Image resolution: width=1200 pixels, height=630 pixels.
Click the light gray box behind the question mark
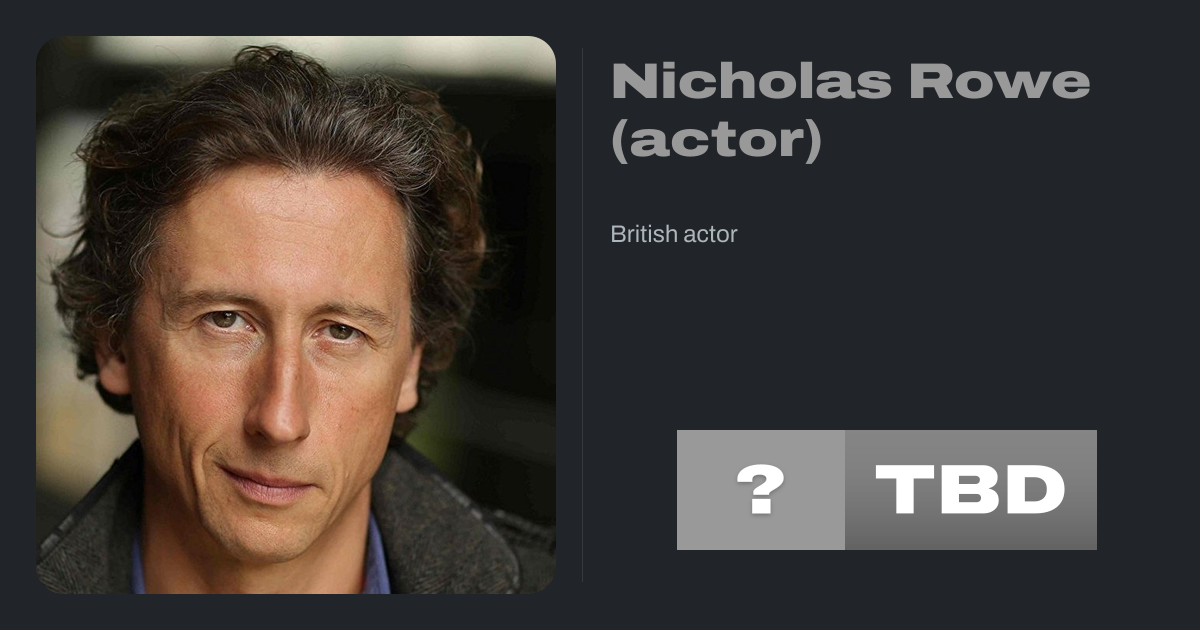coord(761,490)
